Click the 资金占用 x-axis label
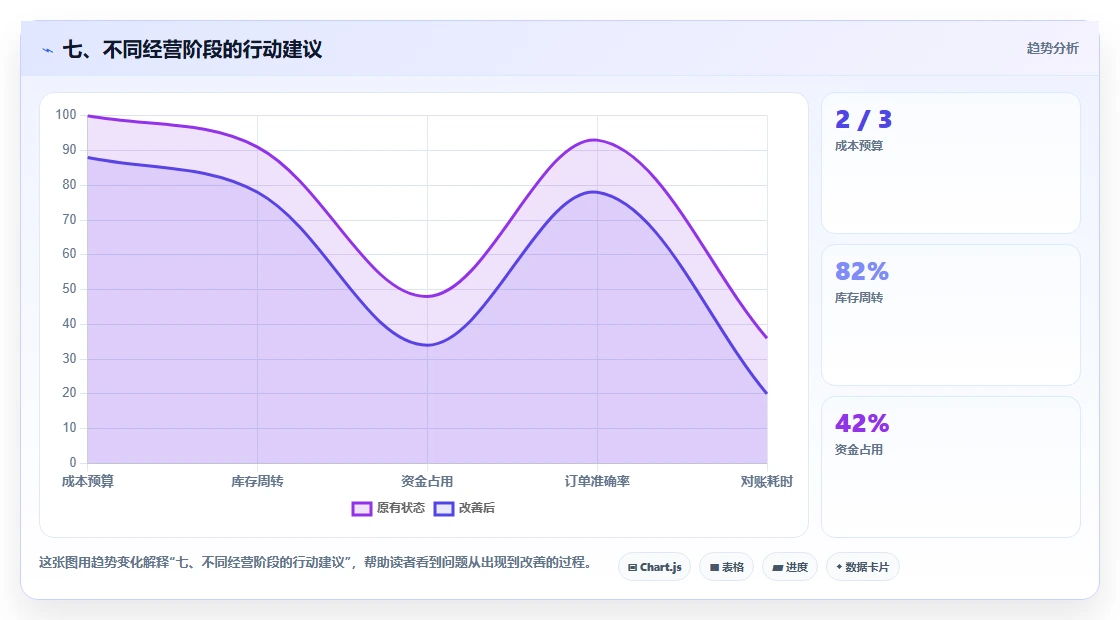The height and width of the screenshot is (620, 1120). [427, 481]
